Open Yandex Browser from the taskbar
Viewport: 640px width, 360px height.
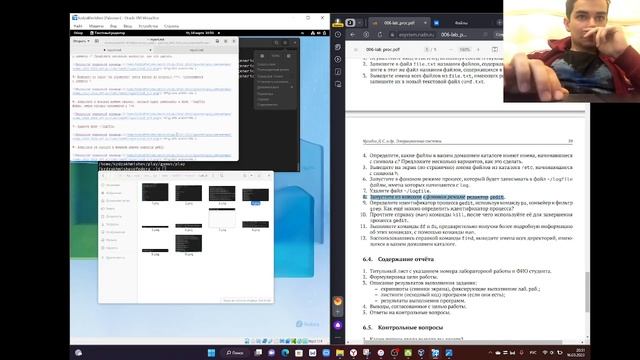click(353, 353)
